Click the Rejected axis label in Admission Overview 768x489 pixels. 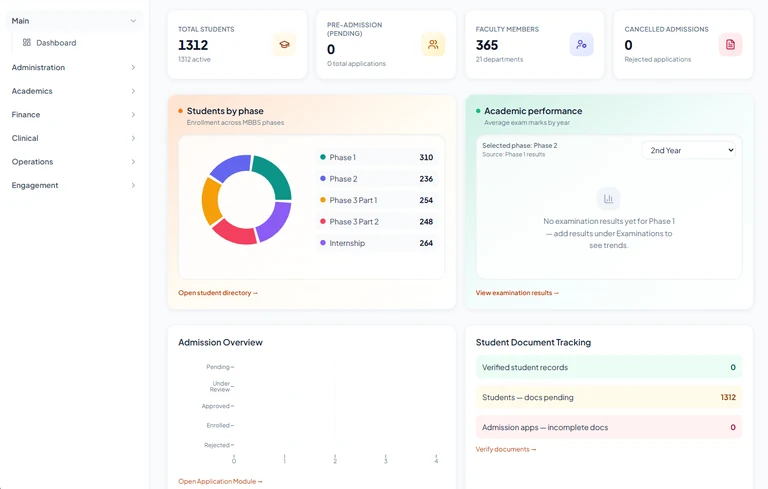[217, 445]
